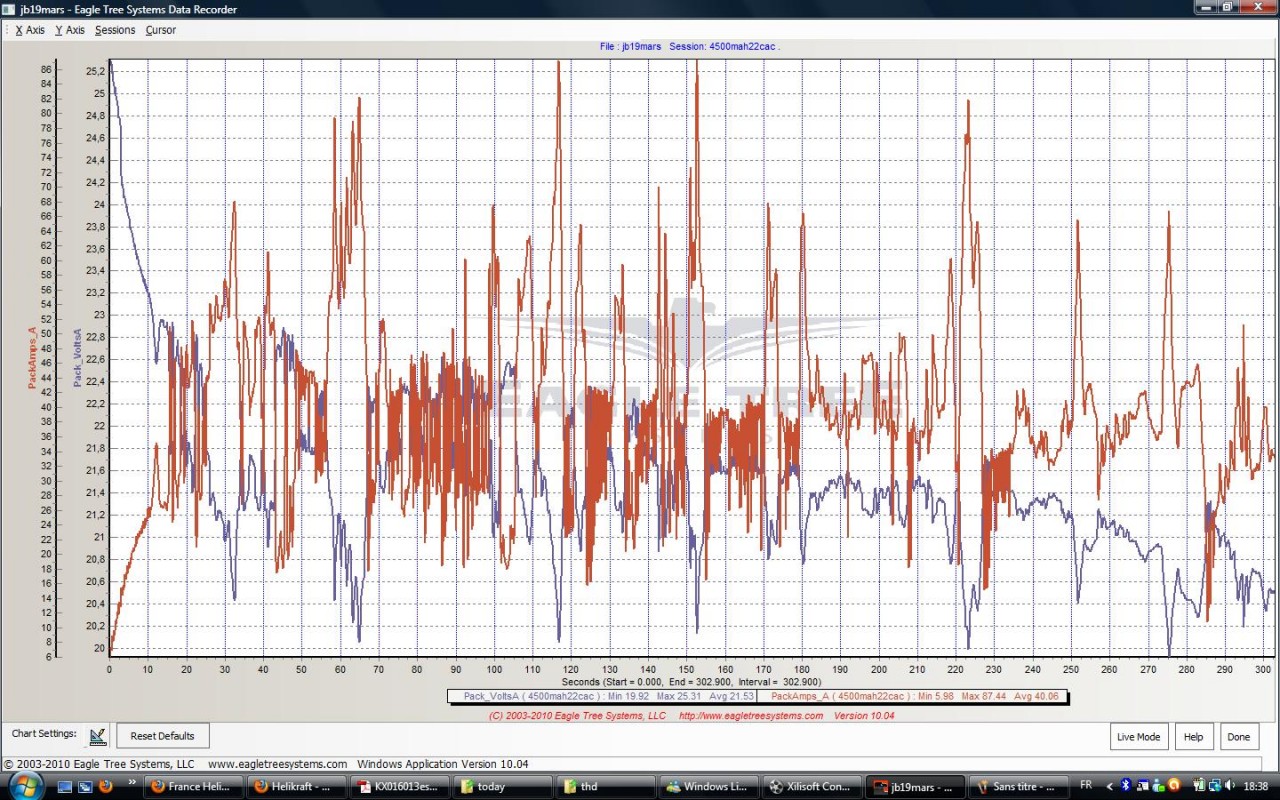The height and width of the screenshot is (800, 1280).
Task: Click the FR language indicator
Action: (1087, 786)
